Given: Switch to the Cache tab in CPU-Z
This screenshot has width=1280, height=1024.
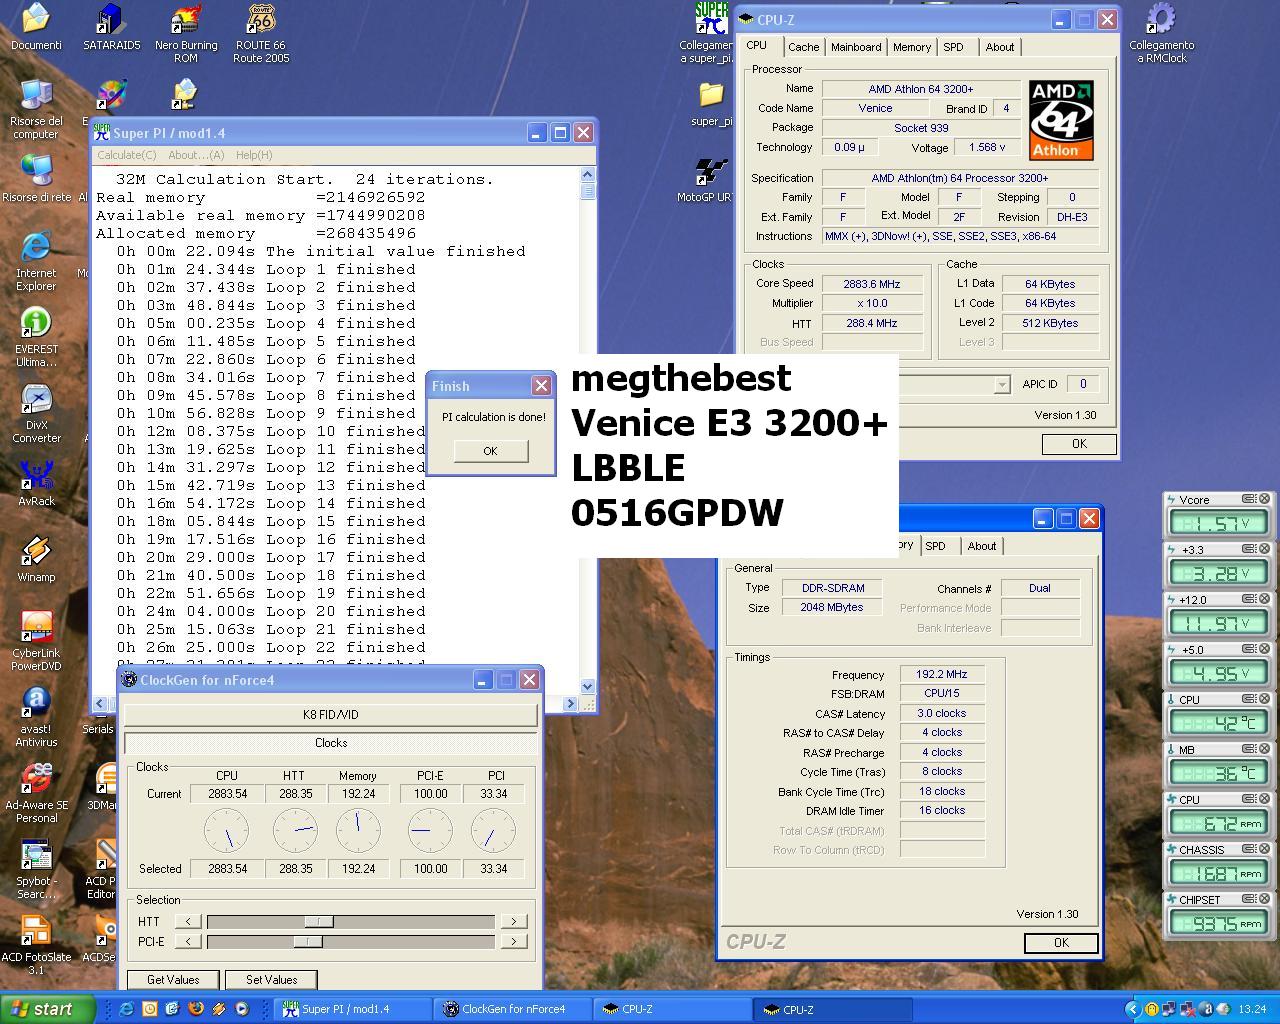Looking at the screenshot, I should point(803,47).
